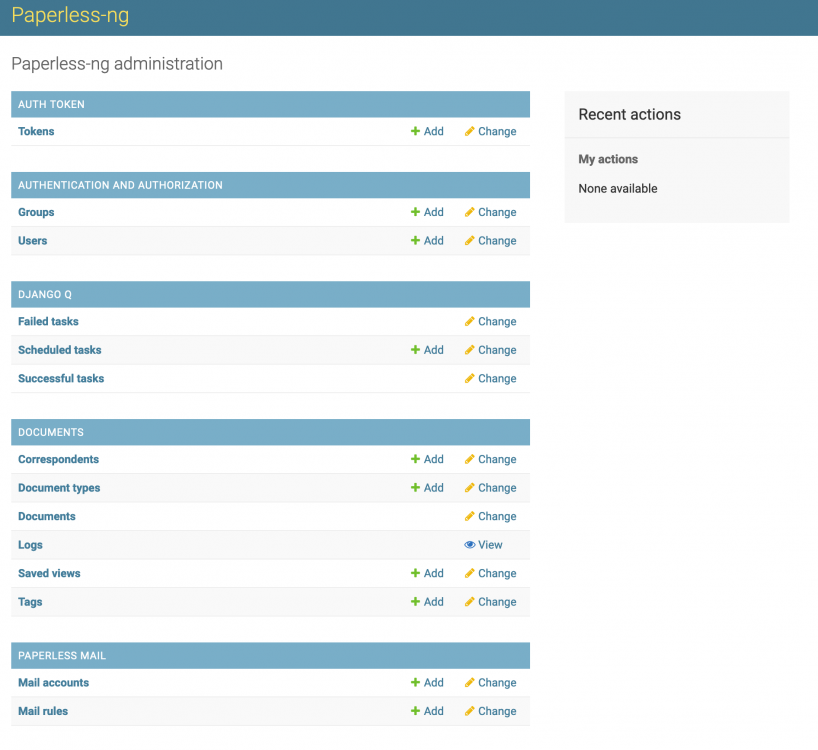The height and width of the screenshot is (750, 818).
Task: Click the plus icon for Document types
Action: pos(415,488)
